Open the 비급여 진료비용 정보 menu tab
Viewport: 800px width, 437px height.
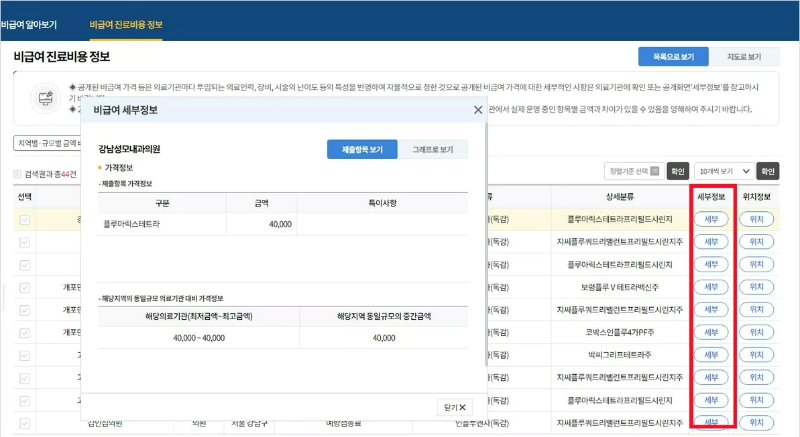pyautogui.click(x=126, y=24)
